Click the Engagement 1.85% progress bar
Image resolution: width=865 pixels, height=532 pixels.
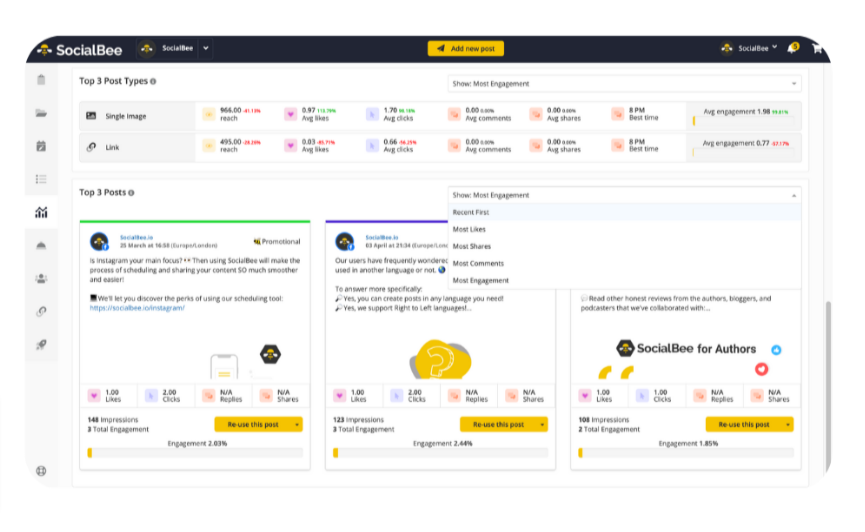tap(686, 453)
